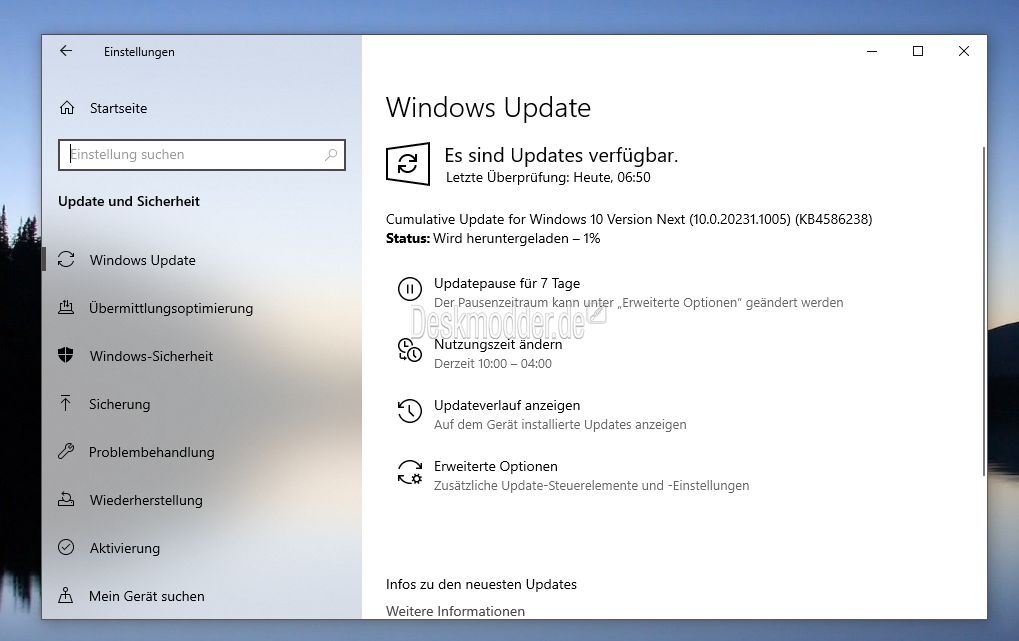Image resolution: width=1019 pixels, height=641 pixels.
Task: Open the Mein Gerät suchen locator icon
Action: (x=66, y=595)
